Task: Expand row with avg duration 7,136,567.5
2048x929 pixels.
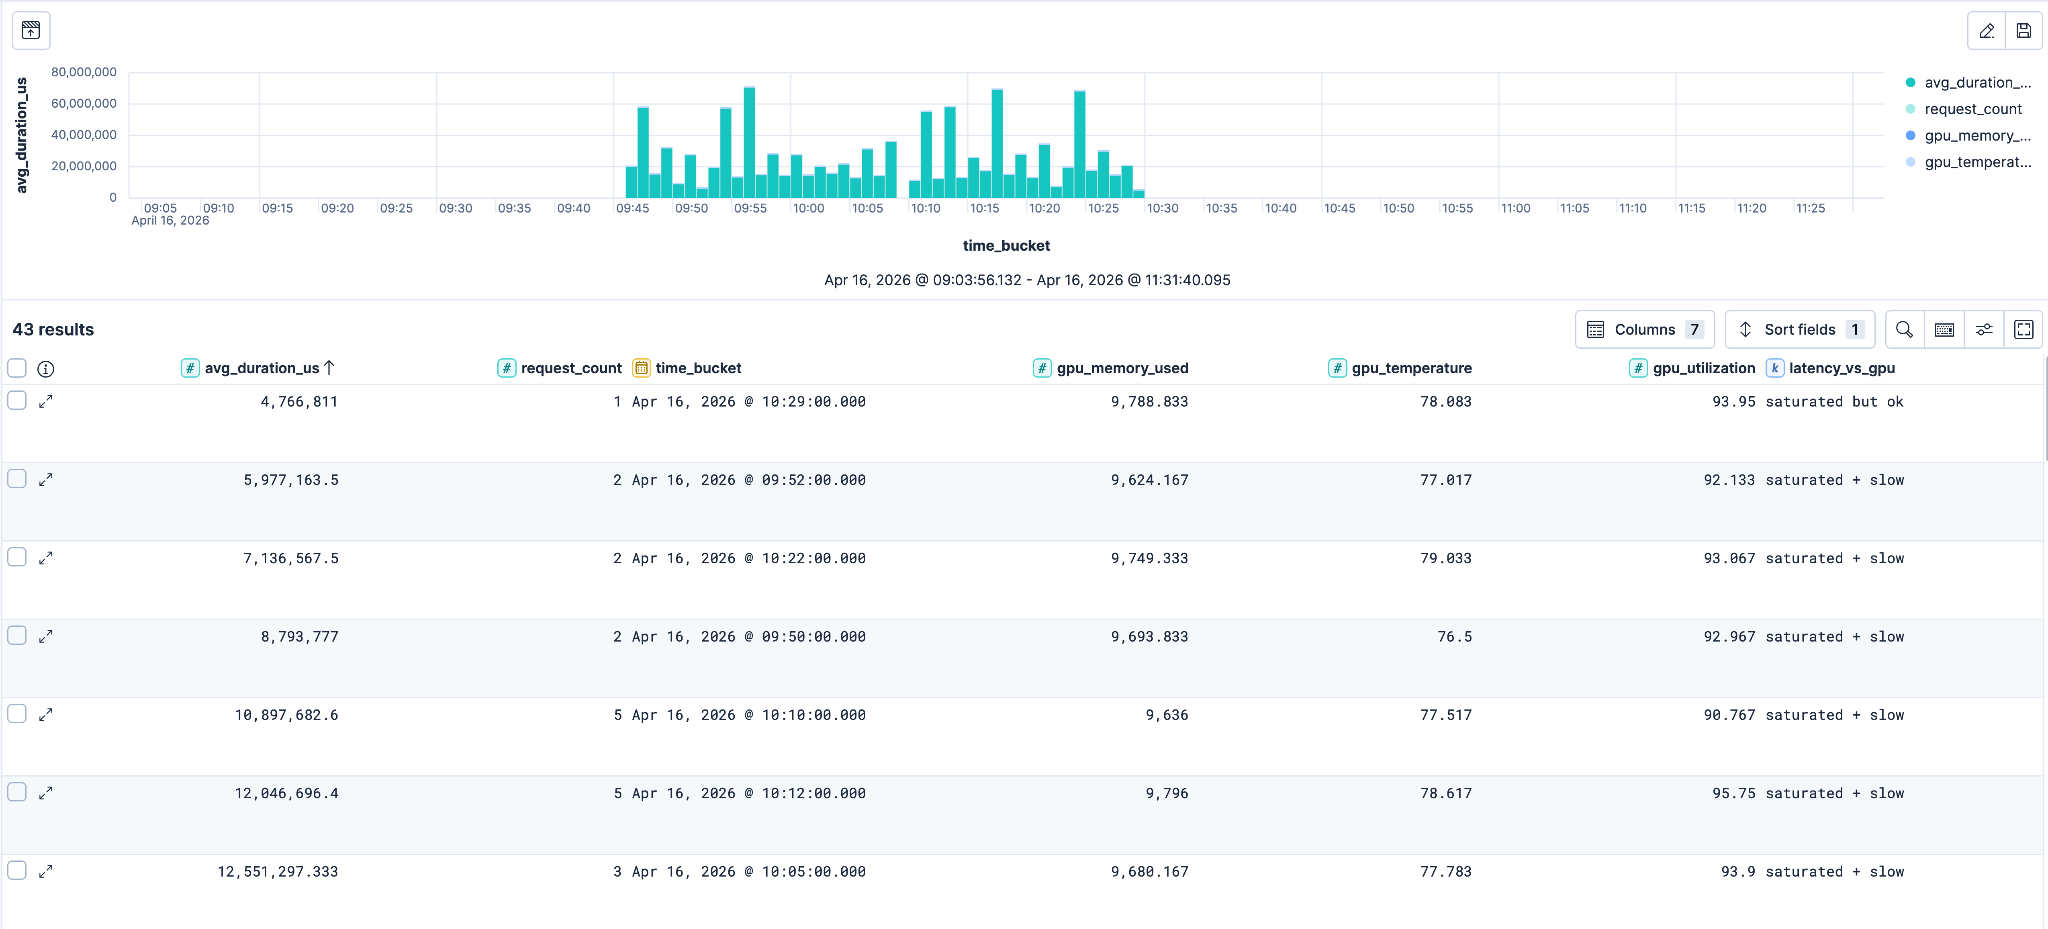Action: (x=46, y=558)
